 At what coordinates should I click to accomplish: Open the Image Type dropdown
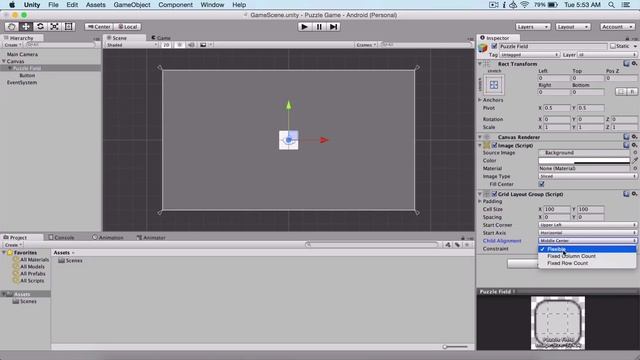tap(587, 176)
